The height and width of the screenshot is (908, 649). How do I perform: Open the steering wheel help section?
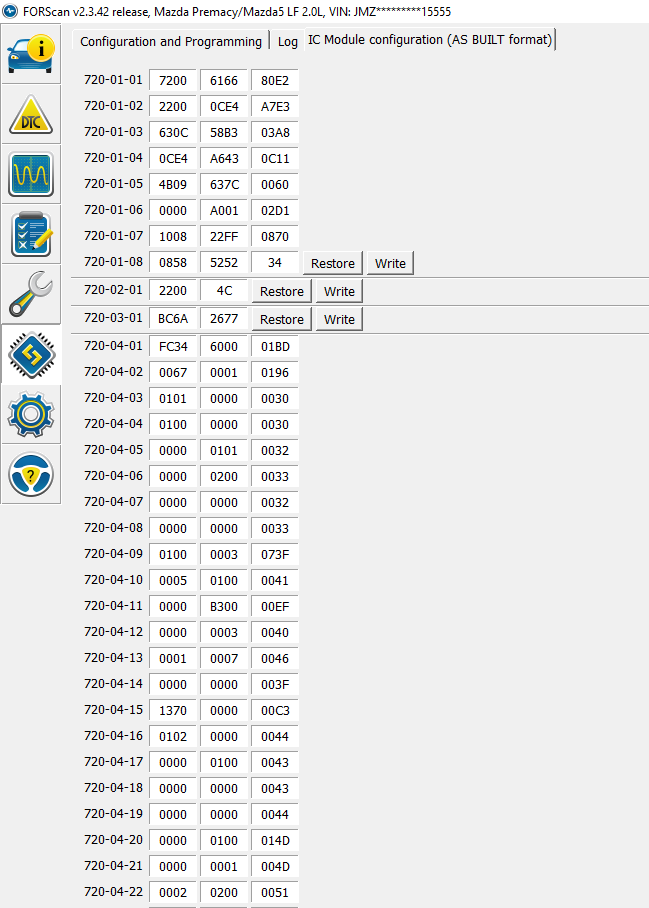click(31, 474)
